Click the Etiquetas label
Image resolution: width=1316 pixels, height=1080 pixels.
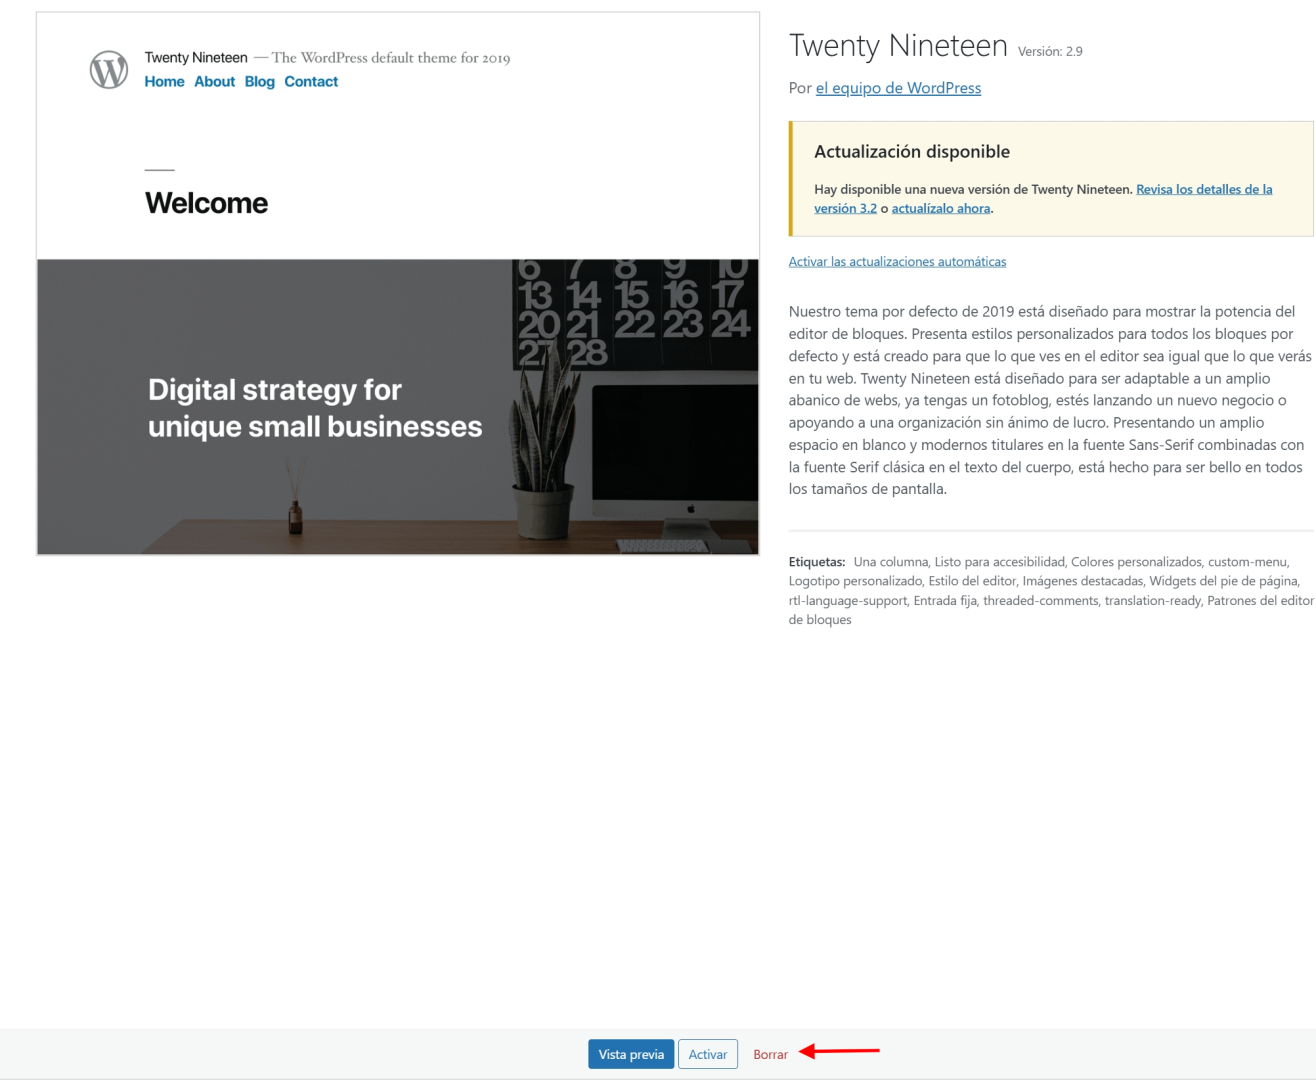(x=816, y=562)
